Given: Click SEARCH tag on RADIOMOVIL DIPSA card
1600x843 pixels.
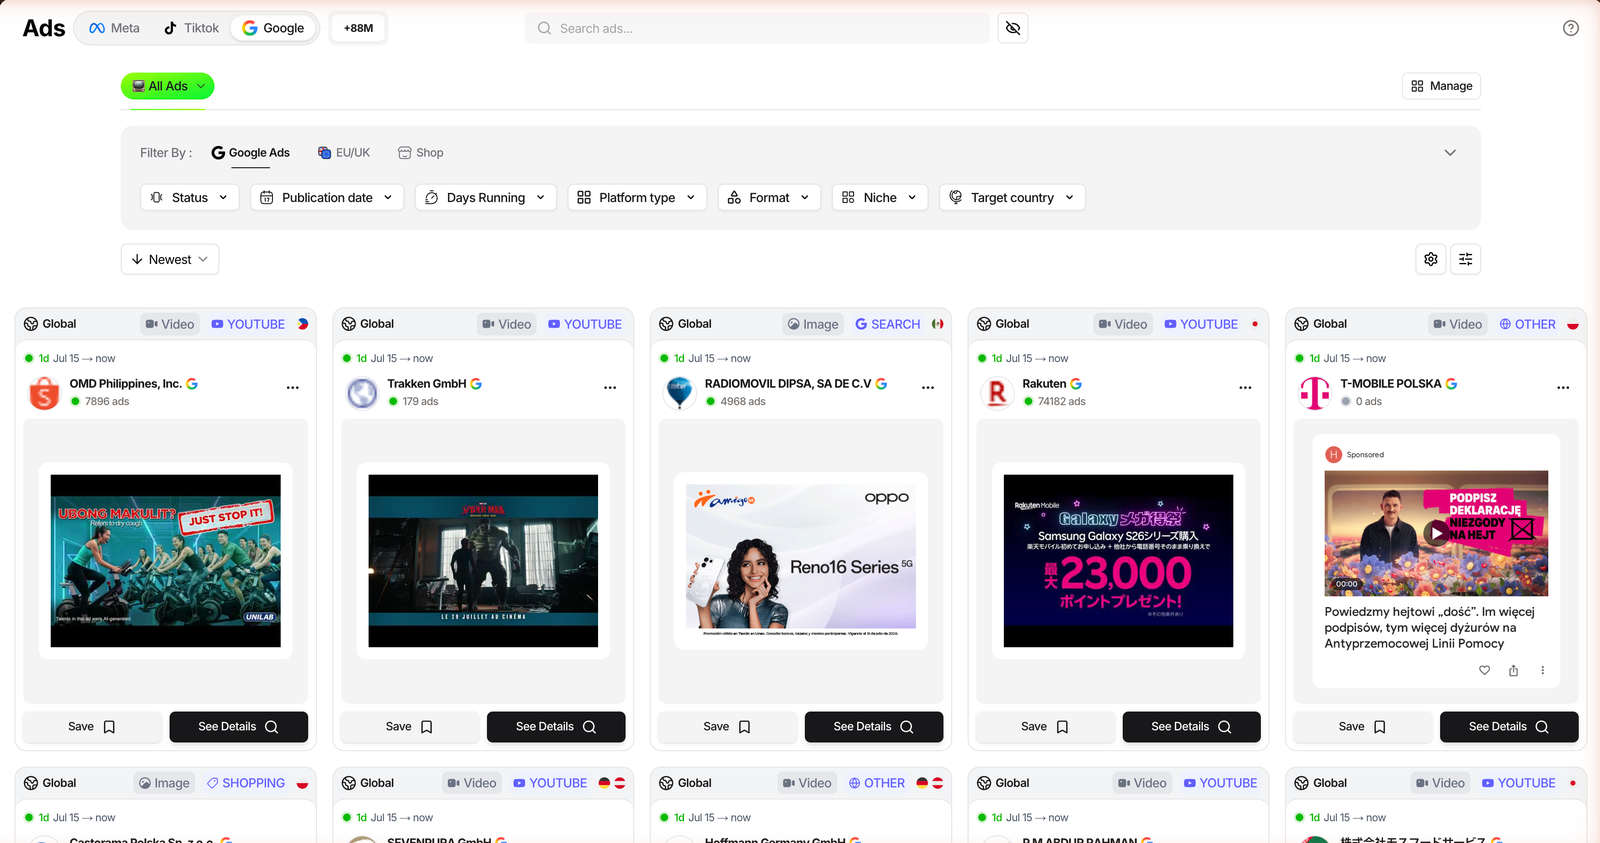Looking at the screenshot, I should 888,324.
